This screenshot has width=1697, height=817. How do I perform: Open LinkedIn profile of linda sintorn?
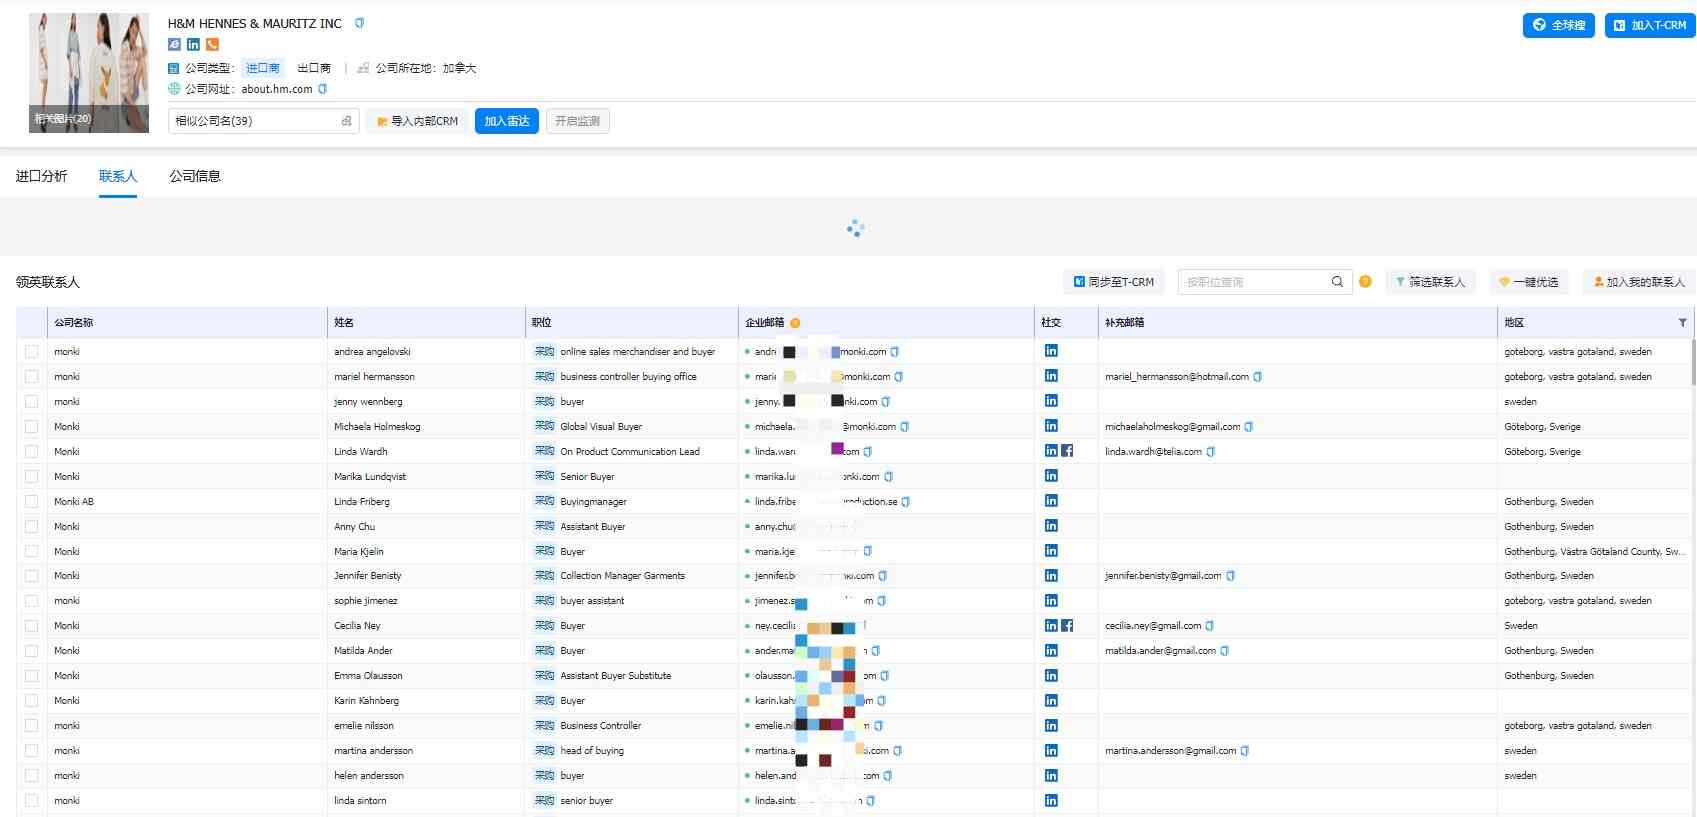pyautogui.click(x=1051, y=800)
